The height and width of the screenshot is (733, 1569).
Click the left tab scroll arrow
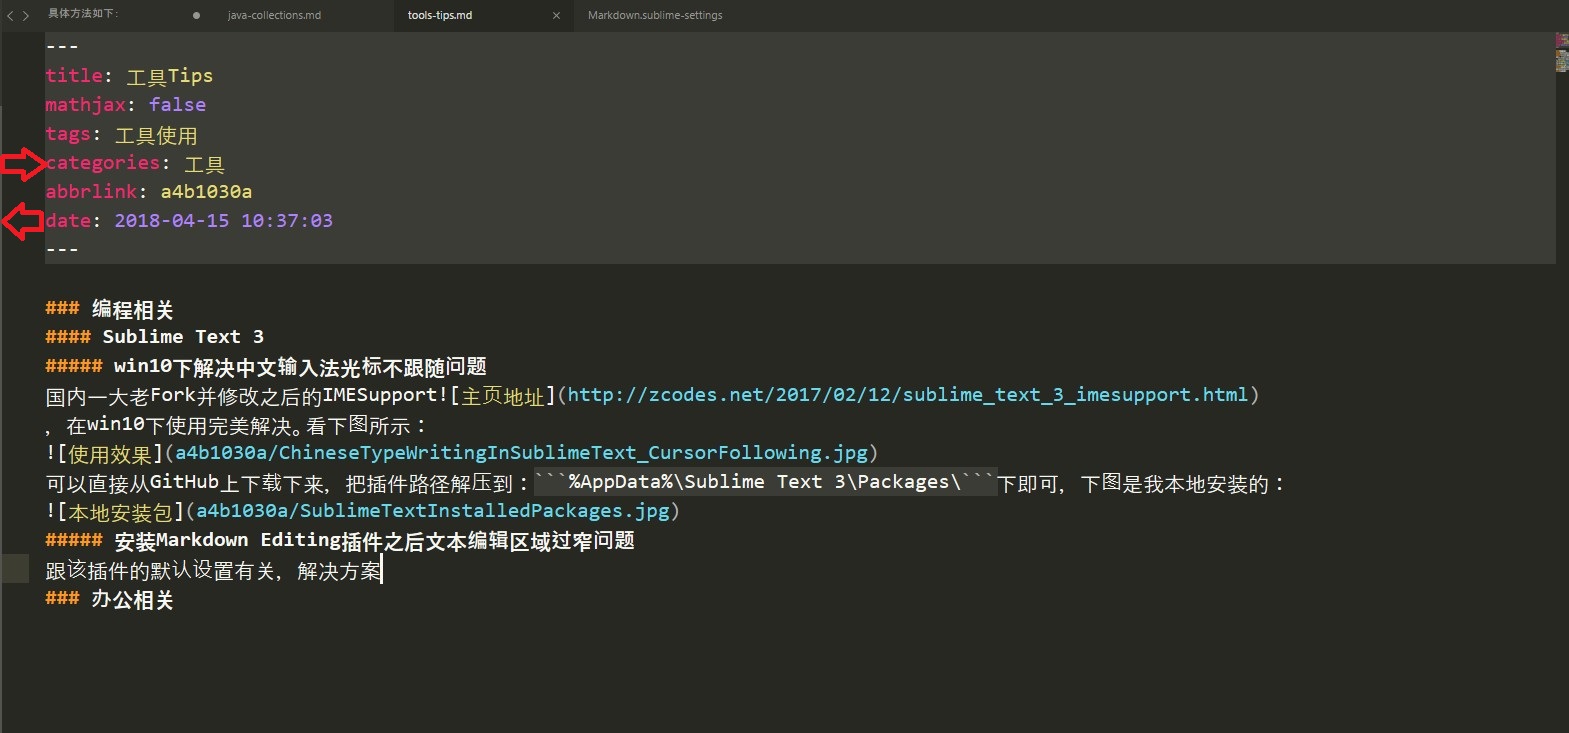click(x=10, y=16)
